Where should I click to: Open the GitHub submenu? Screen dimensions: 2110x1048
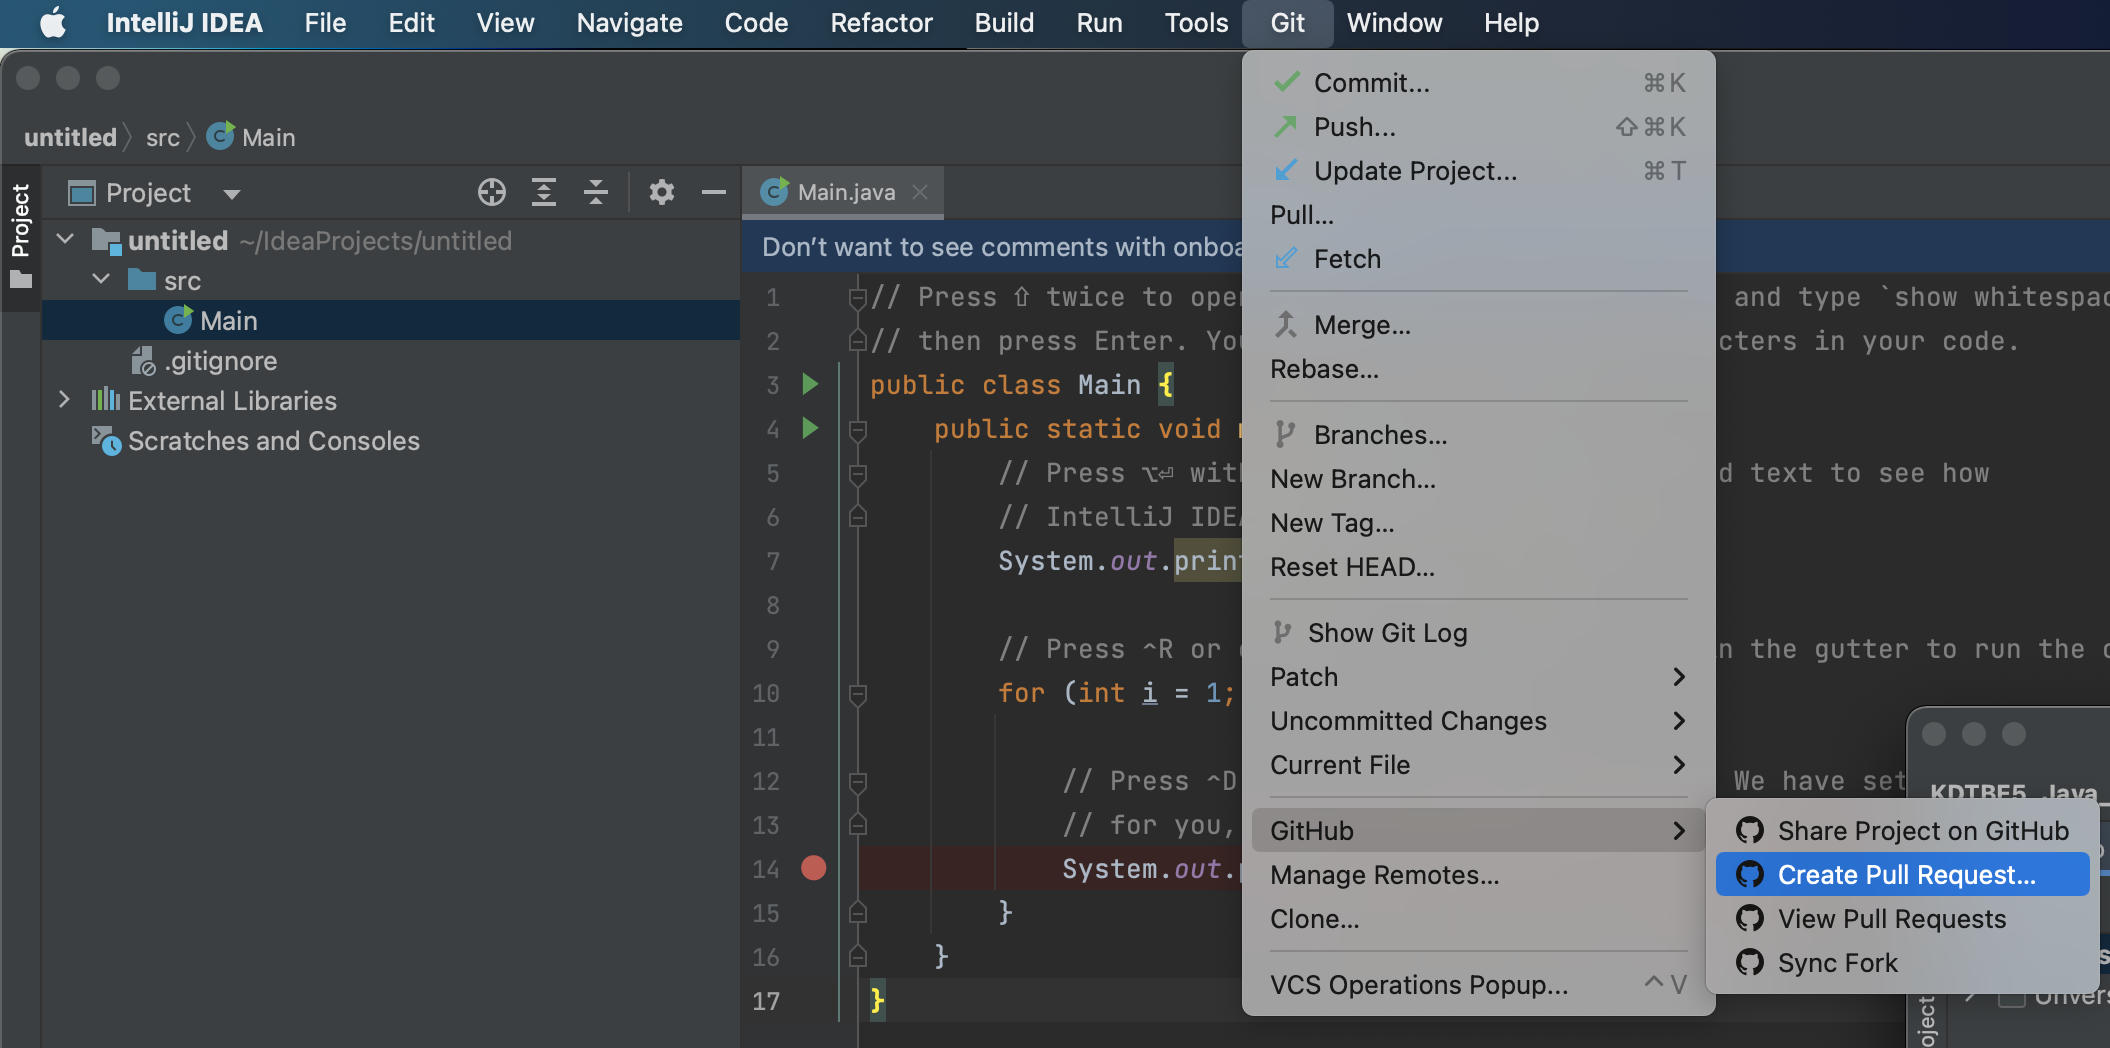[x=1478, y=830]
